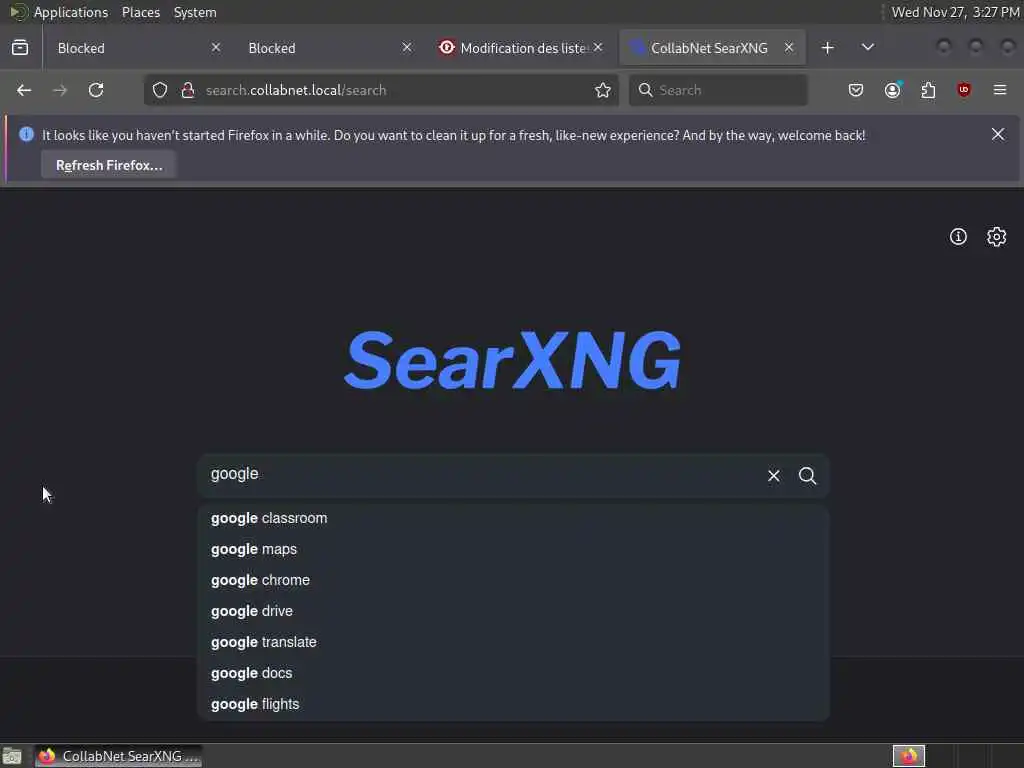Image resolution: width=1024 pixels, height=768 pixels.
Task: Go back to the previous page
Action: click(x=24, y=90)
